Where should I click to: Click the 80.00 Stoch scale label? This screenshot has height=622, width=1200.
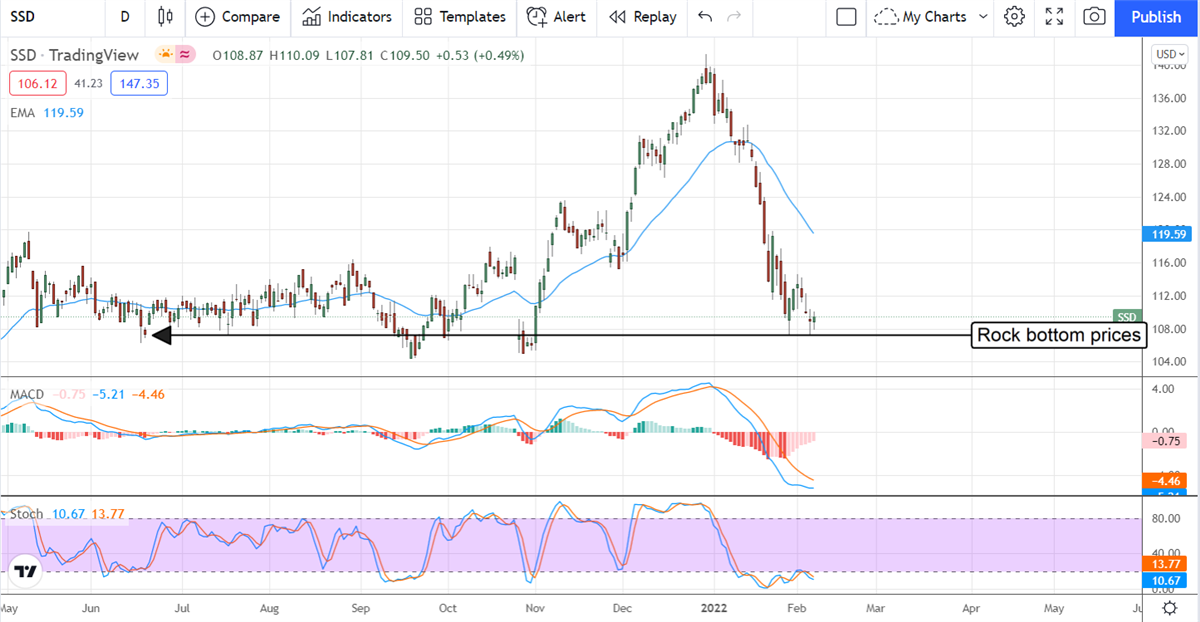[1166, 518]
